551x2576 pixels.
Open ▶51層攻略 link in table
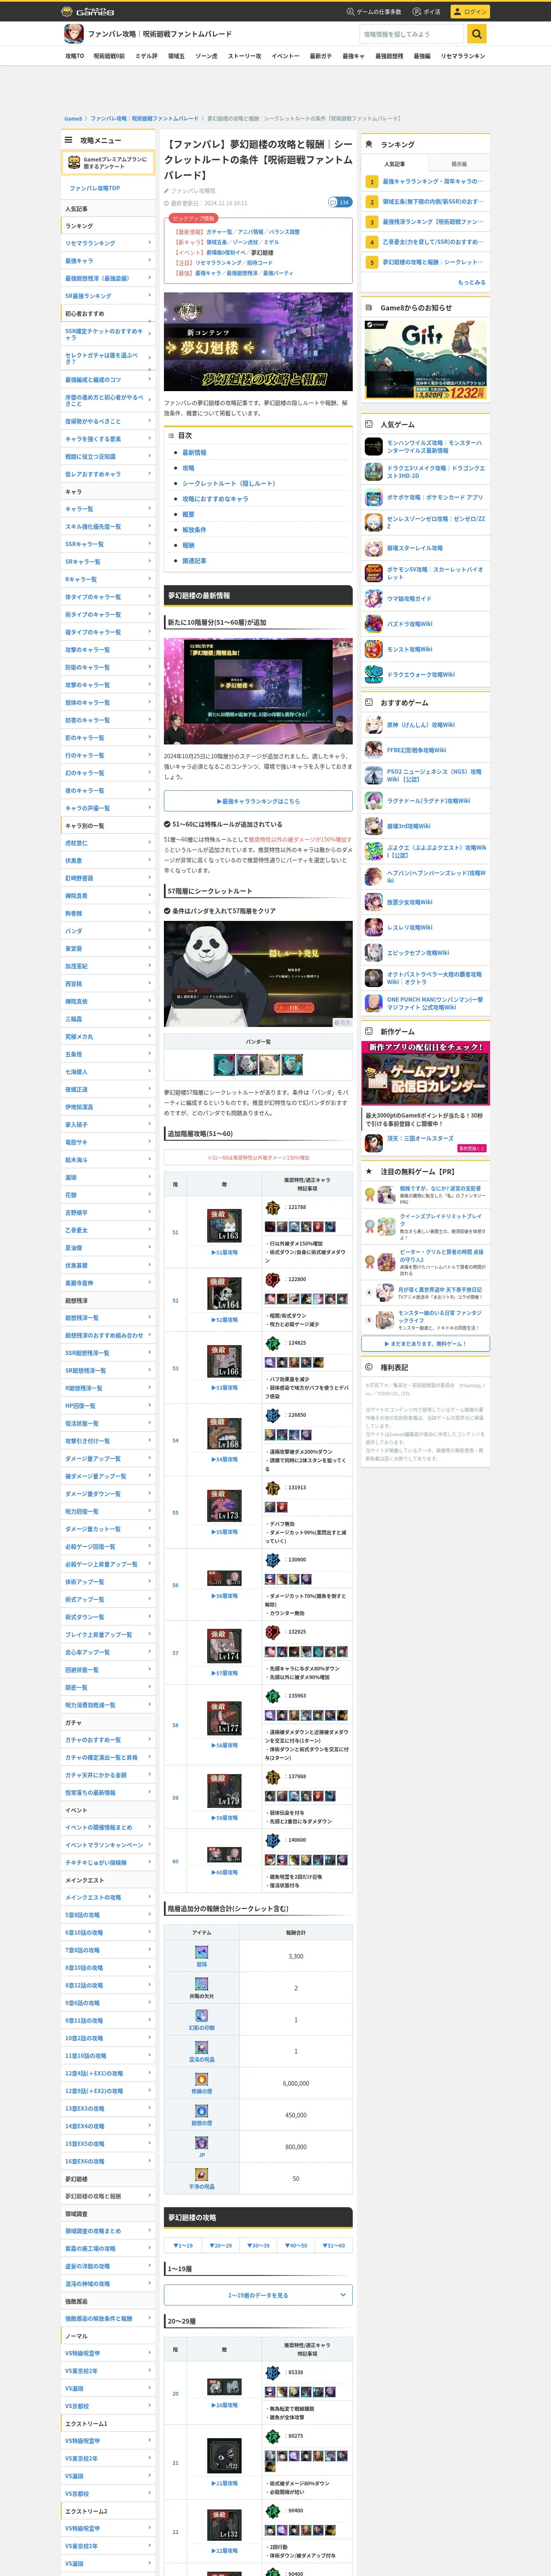click(x=224, y=1252)
